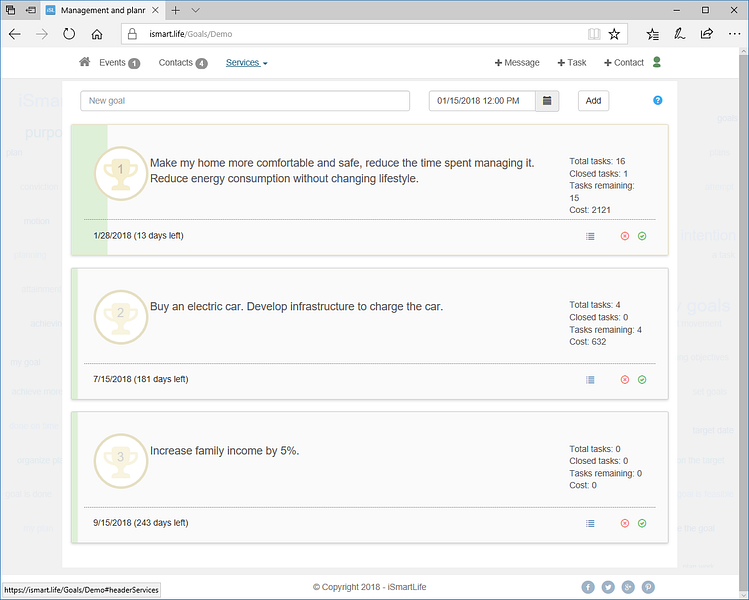This screenshot has height=600, width=749.
Task: Go back to the previous page
Action: click(x=15, y=34)
